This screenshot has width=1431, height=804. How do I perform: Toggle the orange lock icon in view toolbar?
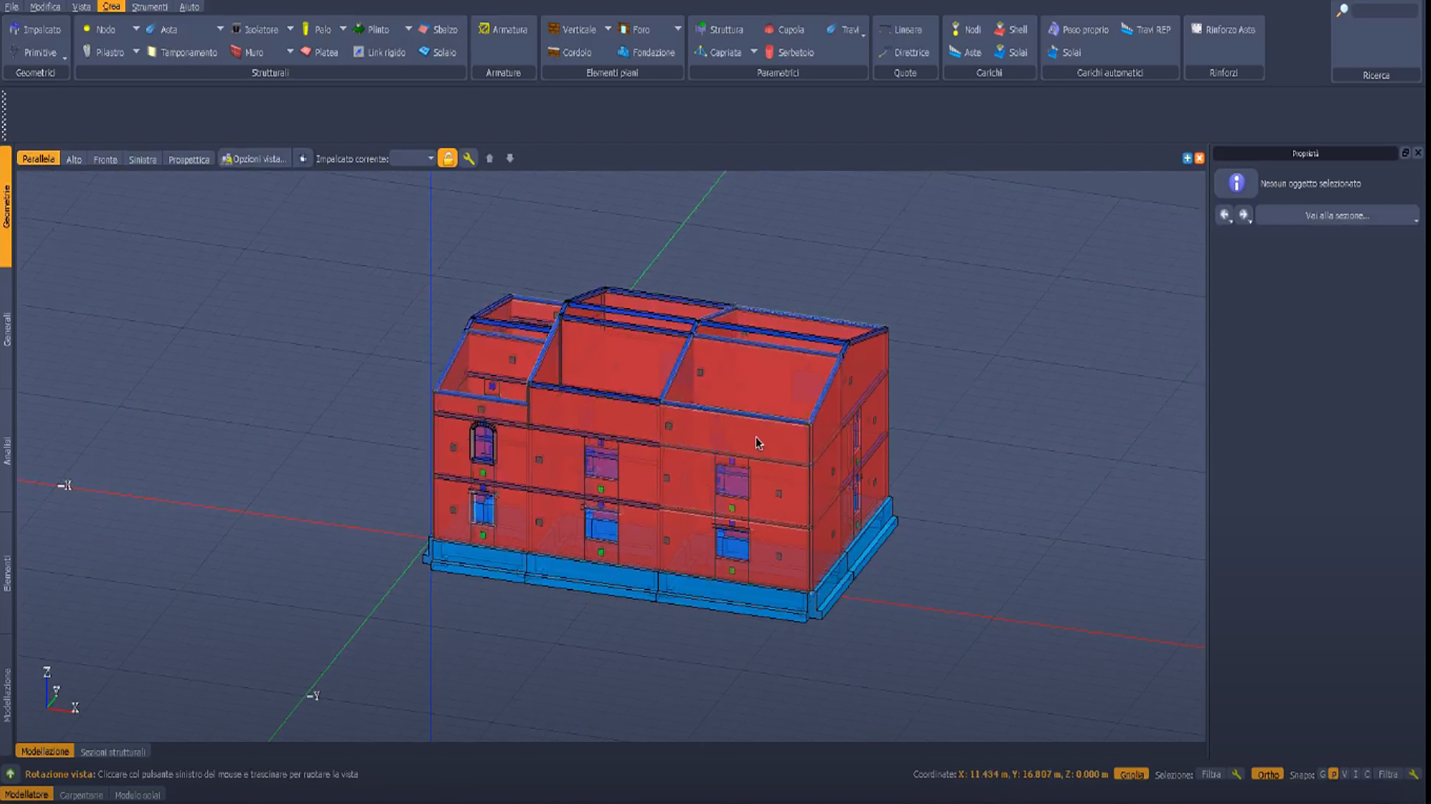tap(448, 158)
